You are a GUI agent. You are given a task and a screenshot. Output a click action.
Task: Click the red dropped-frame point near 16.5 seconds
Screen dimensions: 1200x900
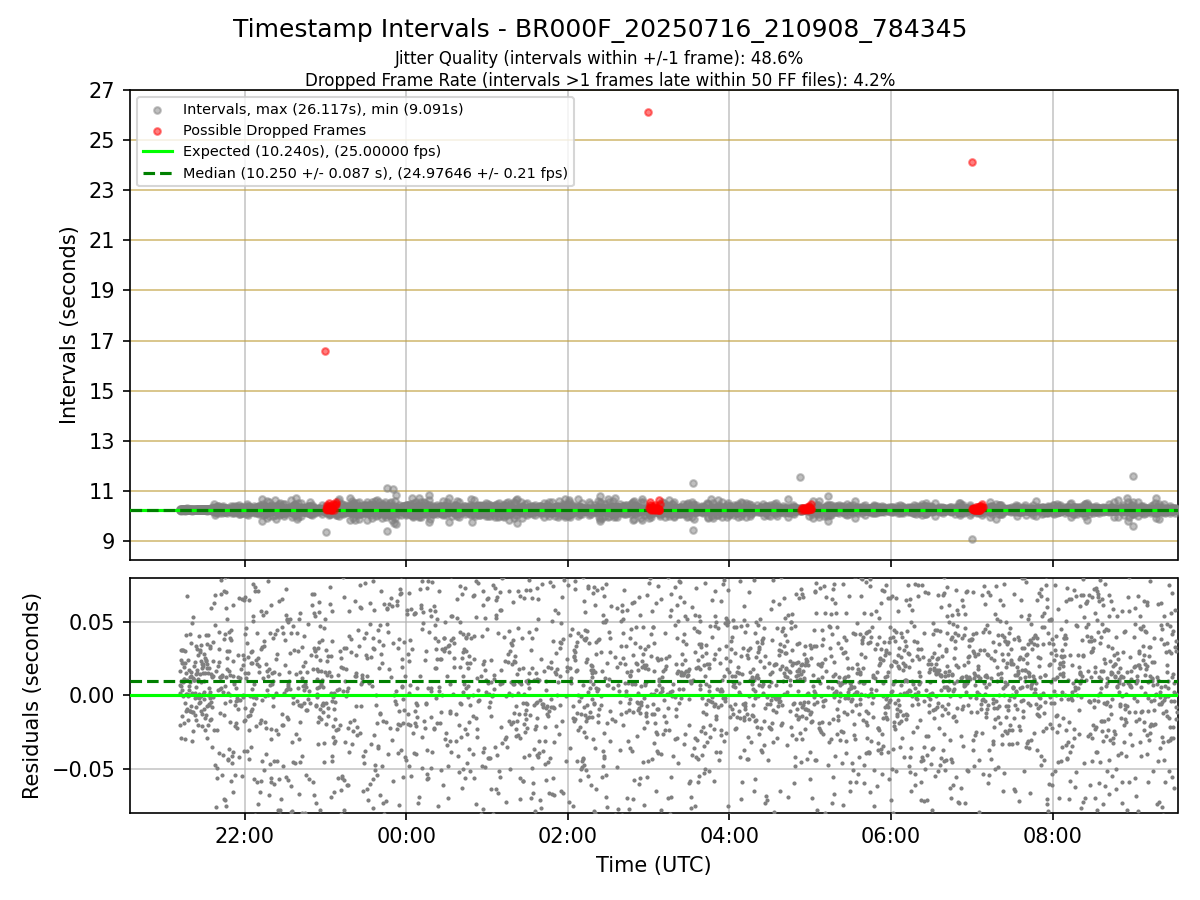(x=325, y=351)
